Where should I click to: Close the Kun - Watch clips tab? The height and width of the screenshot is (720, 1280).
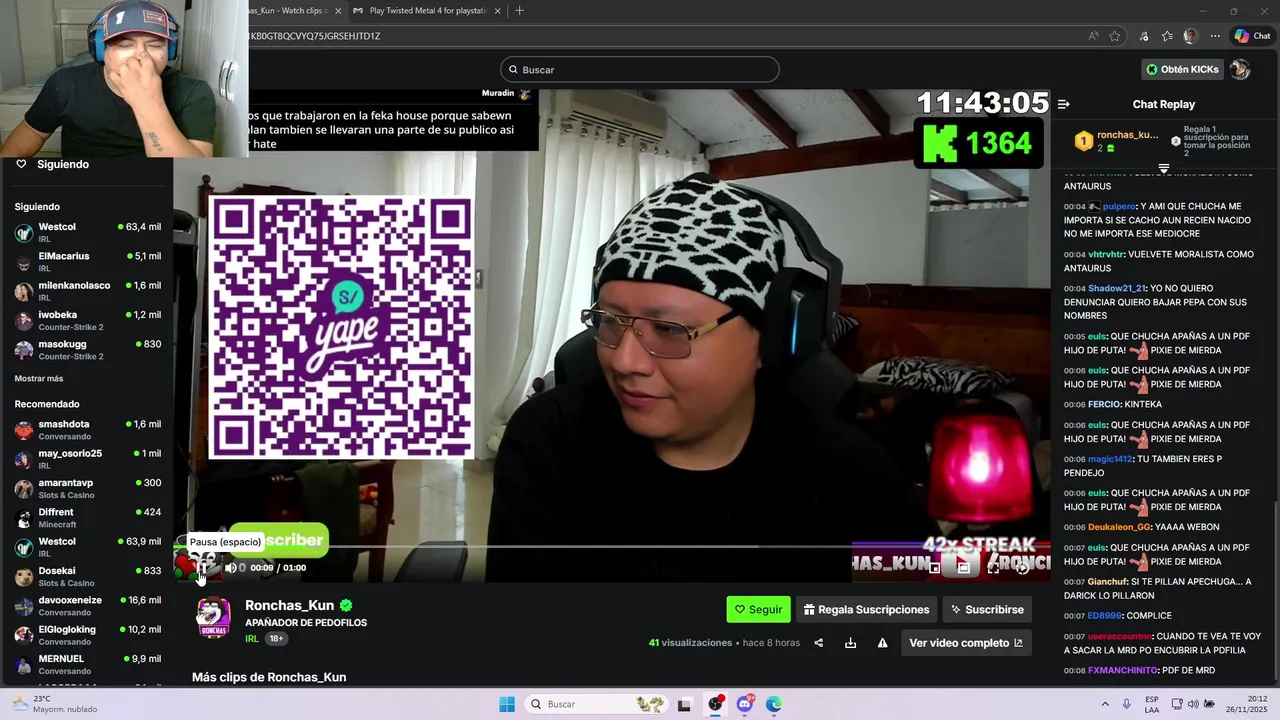click(338, 11)
